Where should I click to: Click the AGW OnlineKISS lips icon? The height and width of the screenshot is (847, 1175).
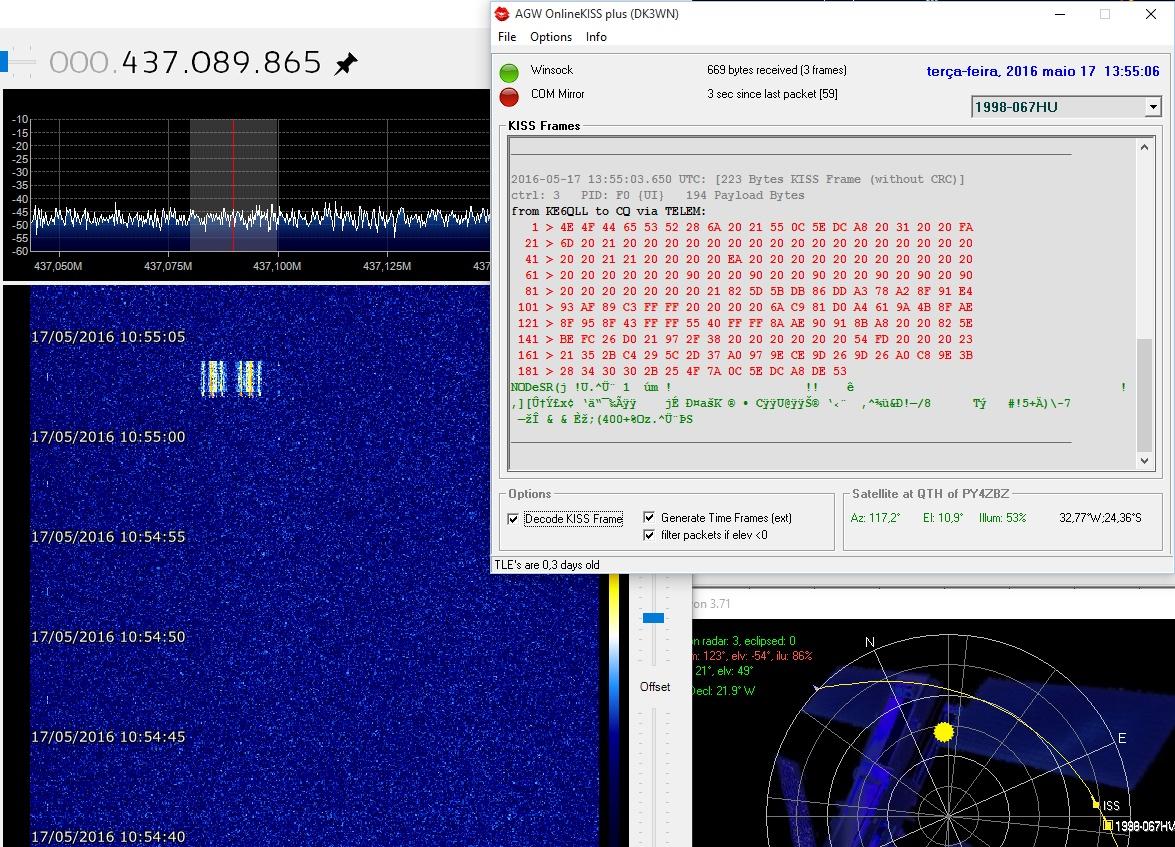(x=503, y=14)
